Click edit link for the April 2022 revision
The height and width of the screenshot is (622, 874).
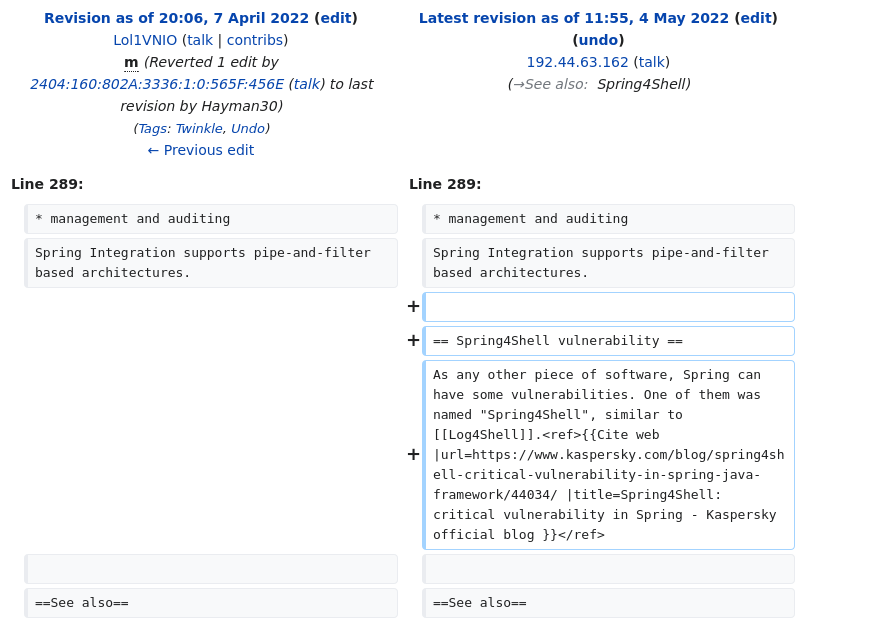pos(336,18)
